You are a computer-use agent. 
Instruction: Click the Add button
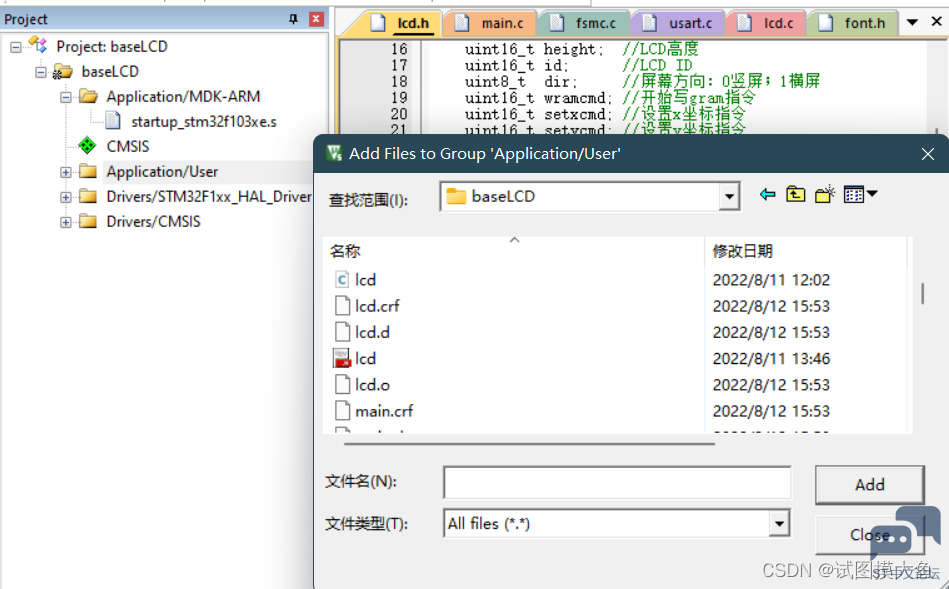tap(870, 484)
